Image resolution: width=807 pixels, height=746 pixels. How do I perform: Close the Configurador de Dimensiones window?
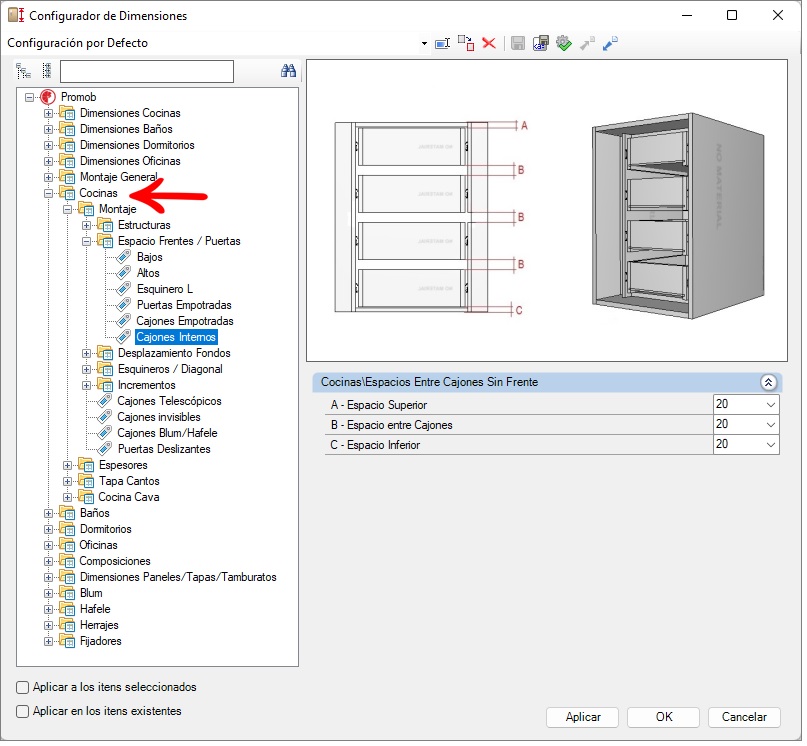pyautogui.click(x=778, y=15)
